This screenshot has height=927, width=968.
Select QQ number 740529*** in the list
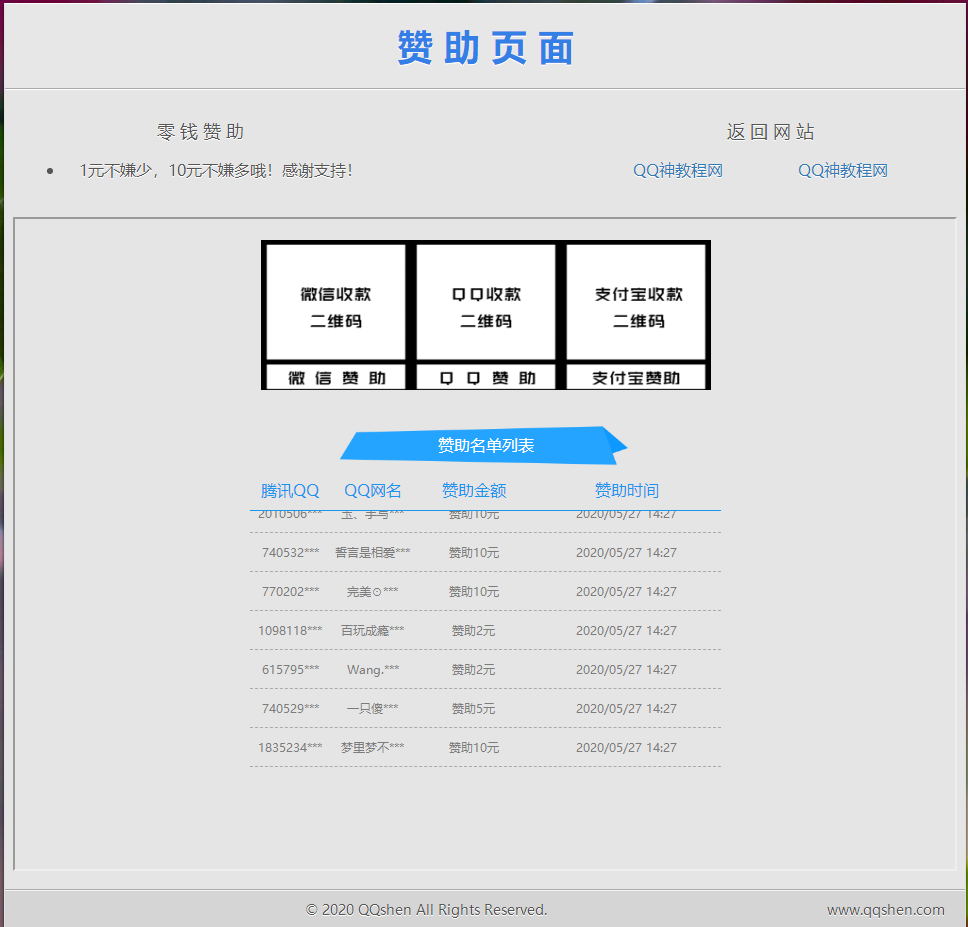point(290,708)
